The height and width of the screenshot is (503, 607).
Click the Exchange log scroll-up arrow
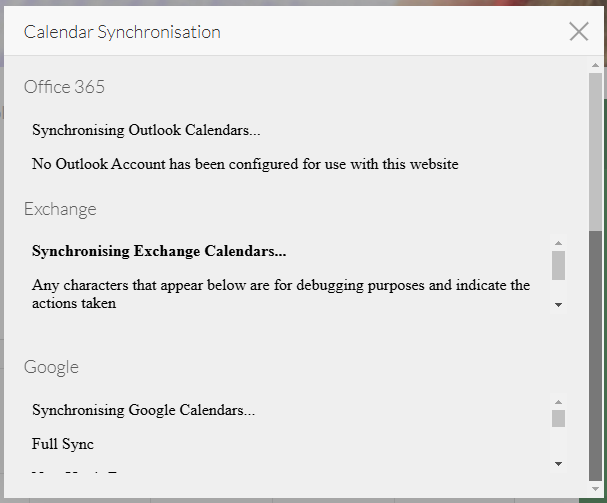point(558,243)
